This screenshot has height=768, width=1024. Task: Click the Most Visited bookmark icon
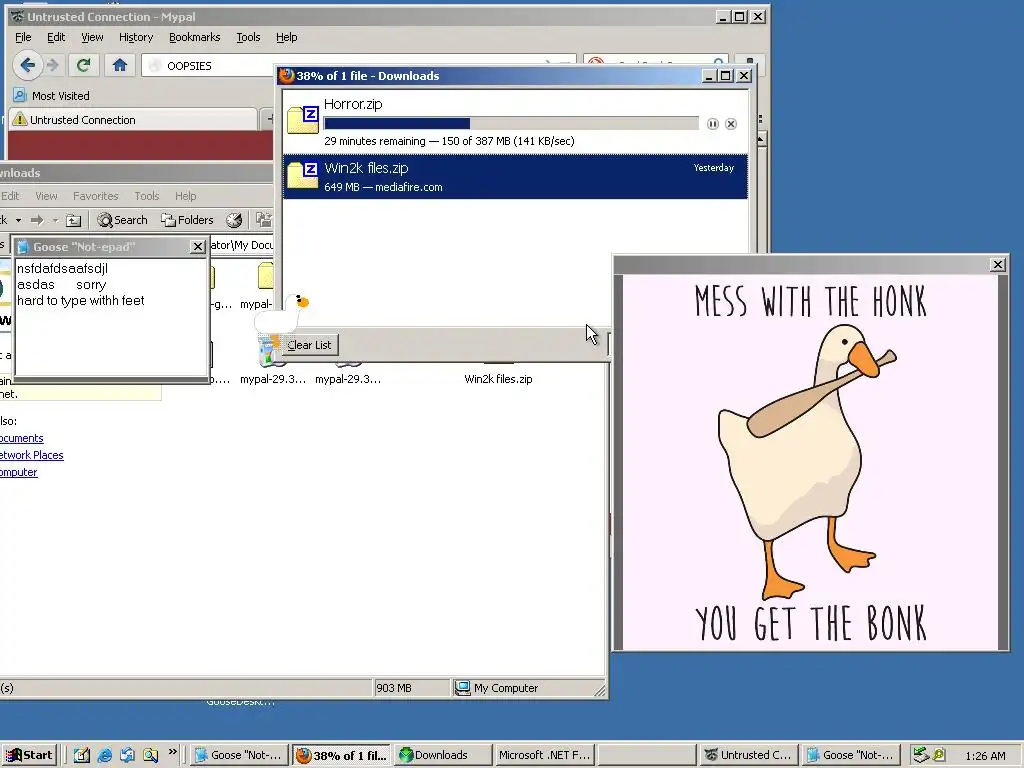[x=20, y=95]
